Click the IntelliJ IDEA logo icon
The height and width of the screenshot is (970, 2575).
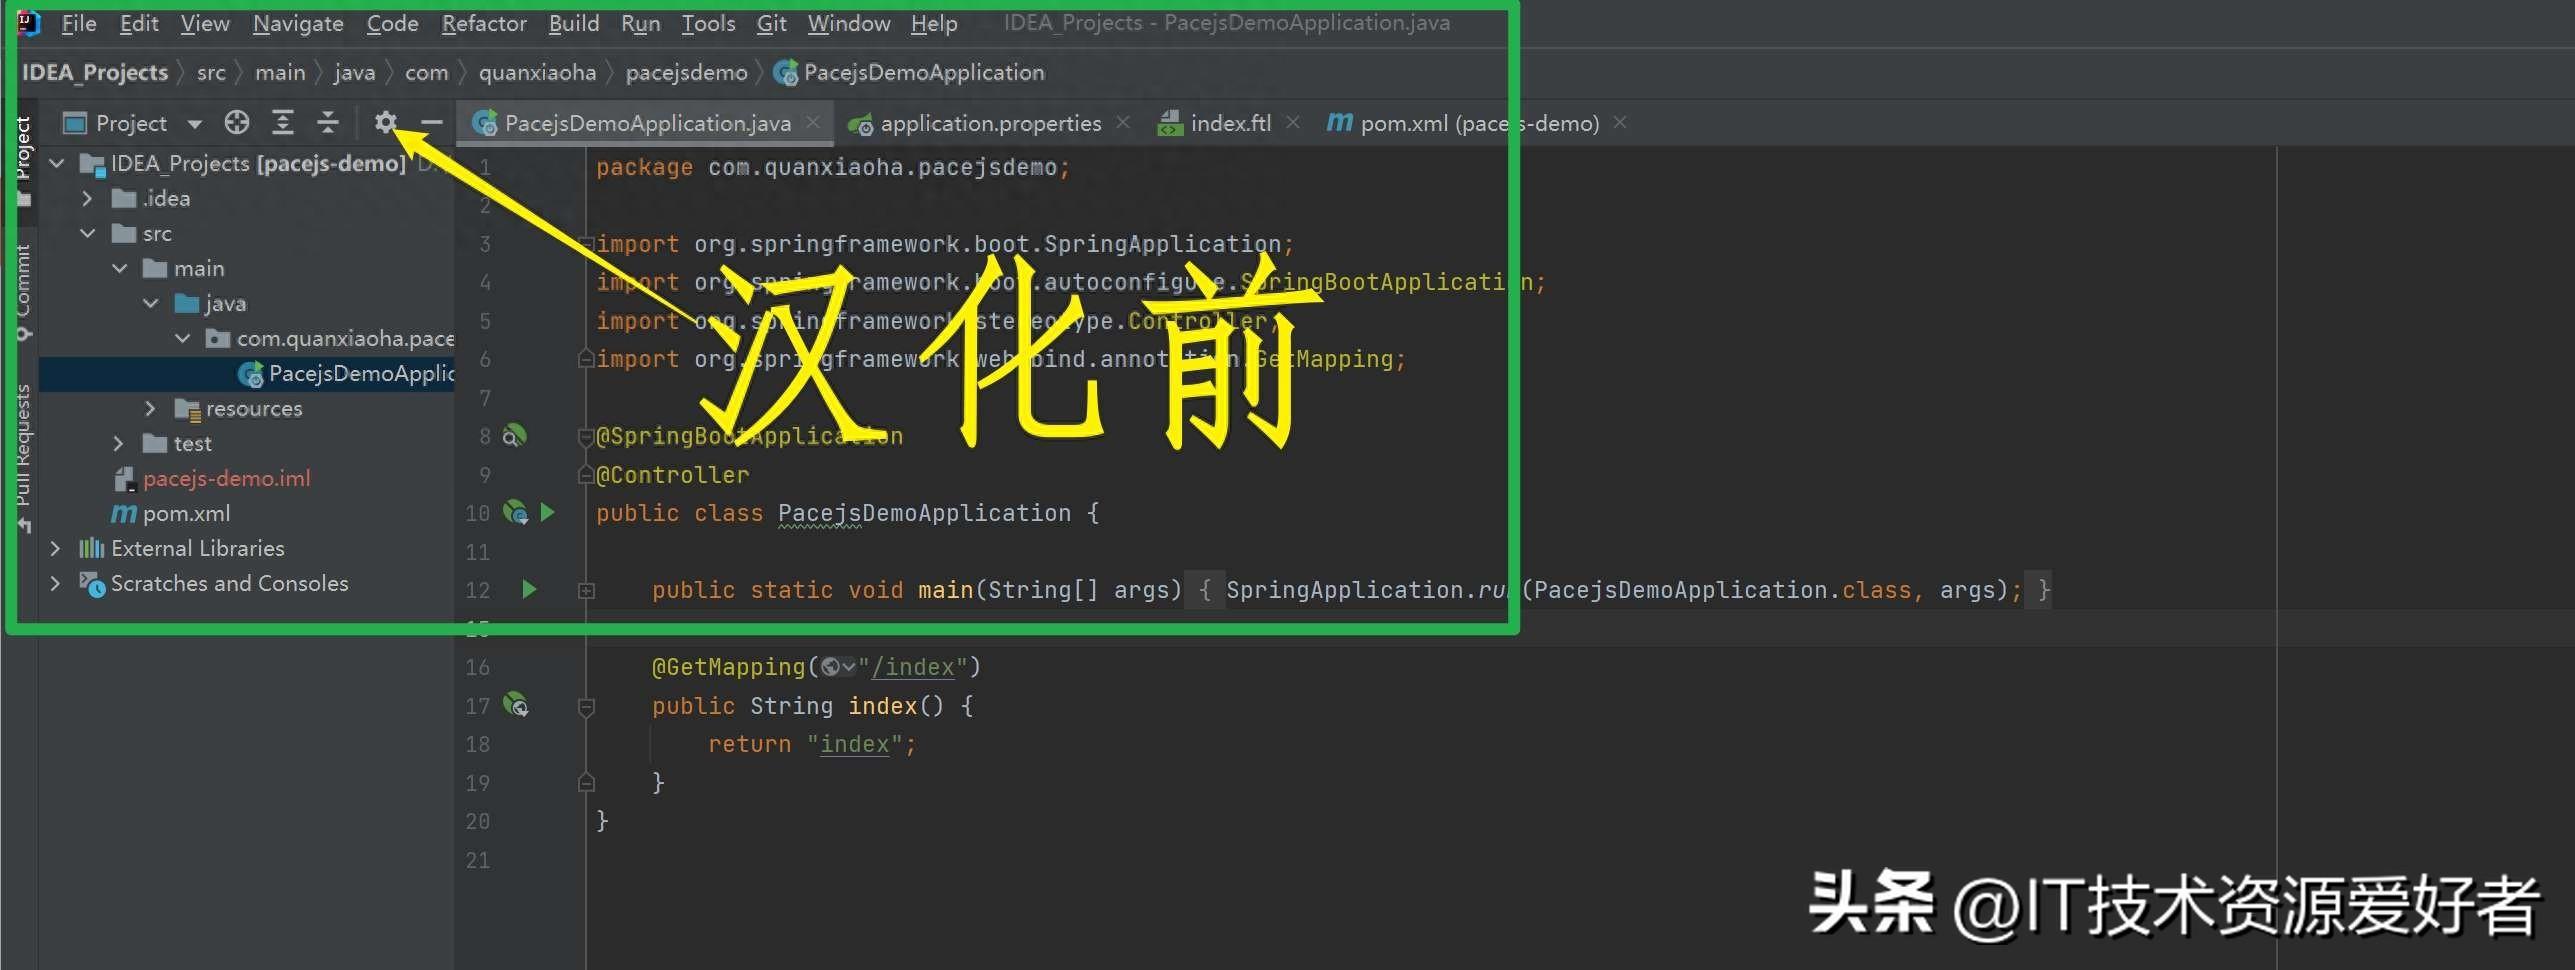tap(29, 23)
